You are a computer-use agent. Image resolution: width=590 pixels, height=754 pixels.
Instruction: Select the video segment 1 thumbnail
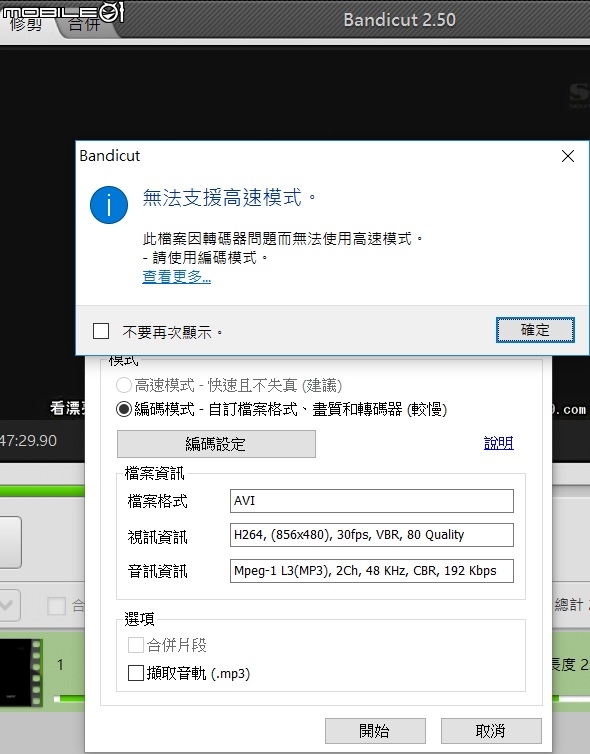click(22, 672)
